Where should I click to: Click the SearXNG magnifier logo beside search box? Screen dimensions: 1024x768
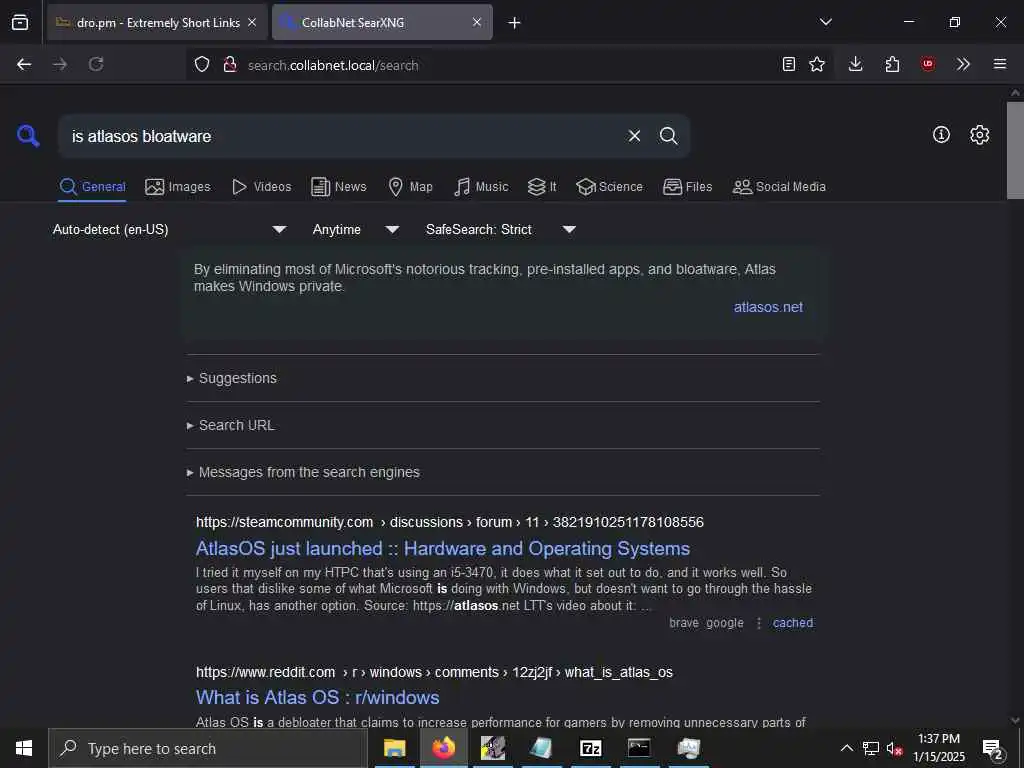click(x=28, y=136)
